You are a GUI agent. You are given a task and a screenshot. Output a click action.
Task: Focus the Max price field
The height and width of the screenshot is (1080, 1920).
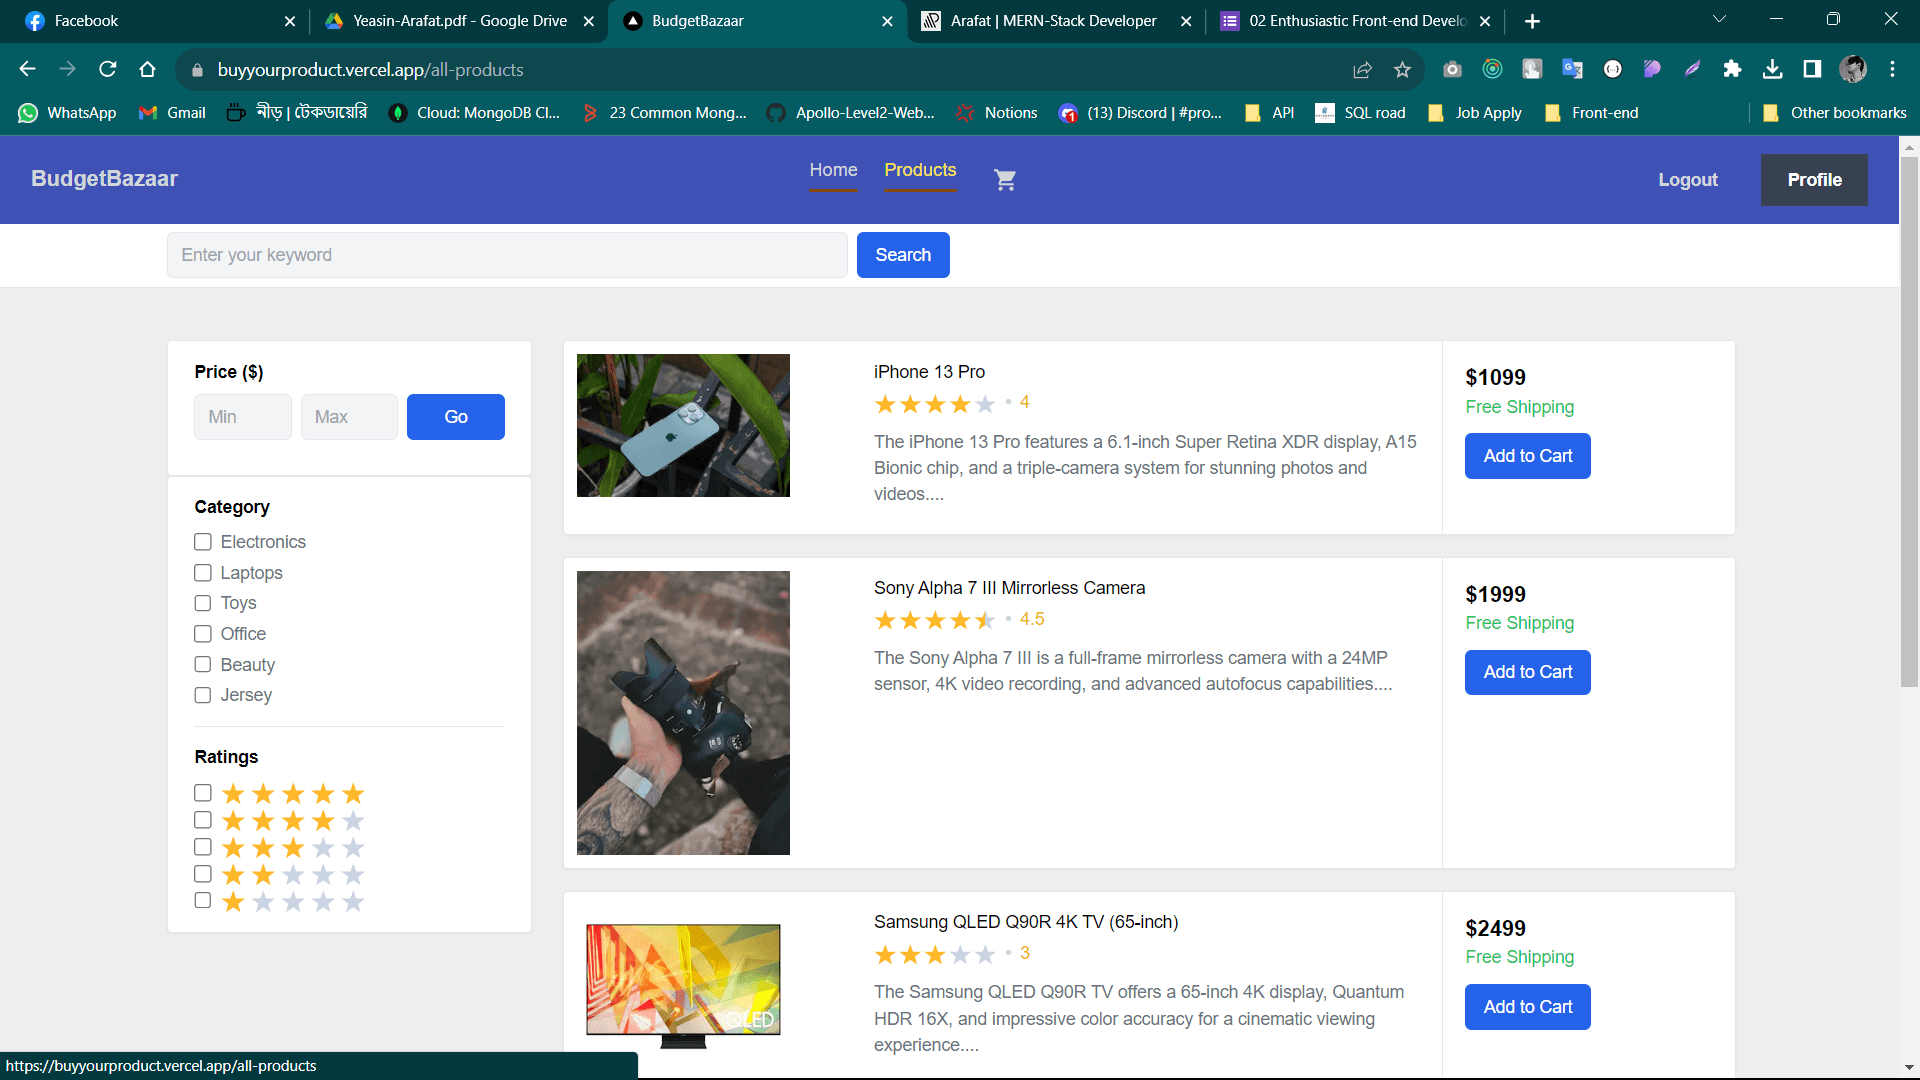click(x=349, y=417)
